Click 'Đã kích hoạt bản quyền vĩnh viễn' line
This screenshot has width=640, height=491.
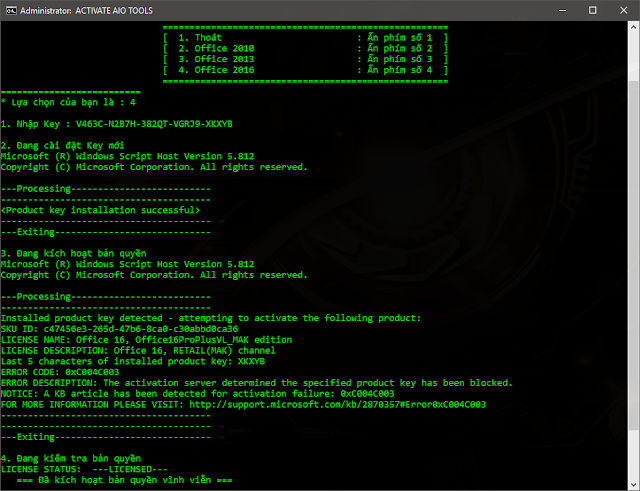point(124,480)
